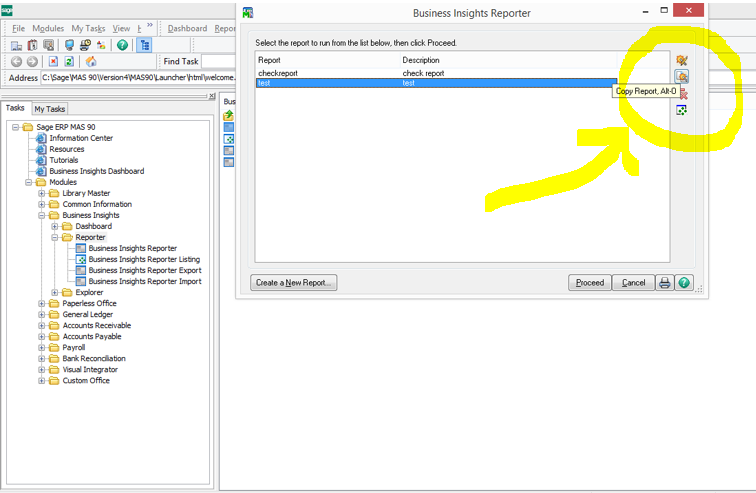Toggle the highlighted tree view toolbar icon

[144, 45]
